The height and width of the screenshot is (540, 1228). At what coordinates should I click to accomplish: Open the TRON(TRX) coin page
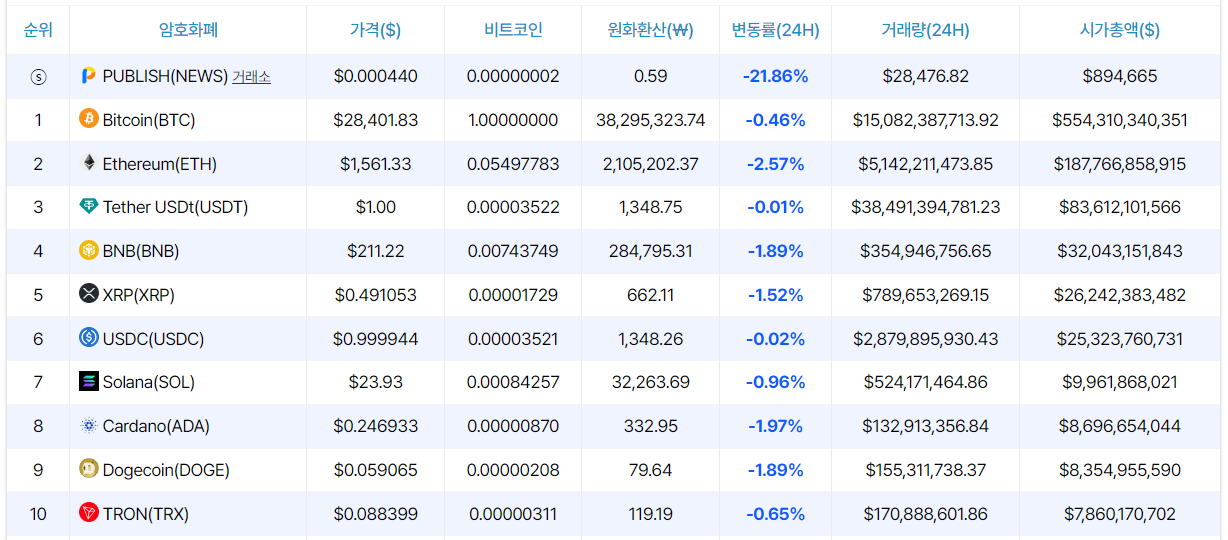(146, 514)
